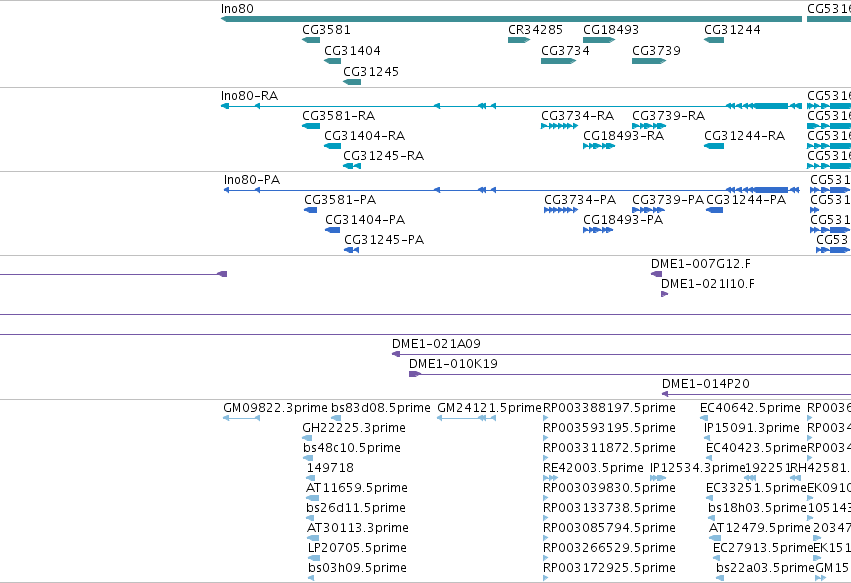
Task: Click the CG31244-RA transcript
Action: [x=714, y=146]
